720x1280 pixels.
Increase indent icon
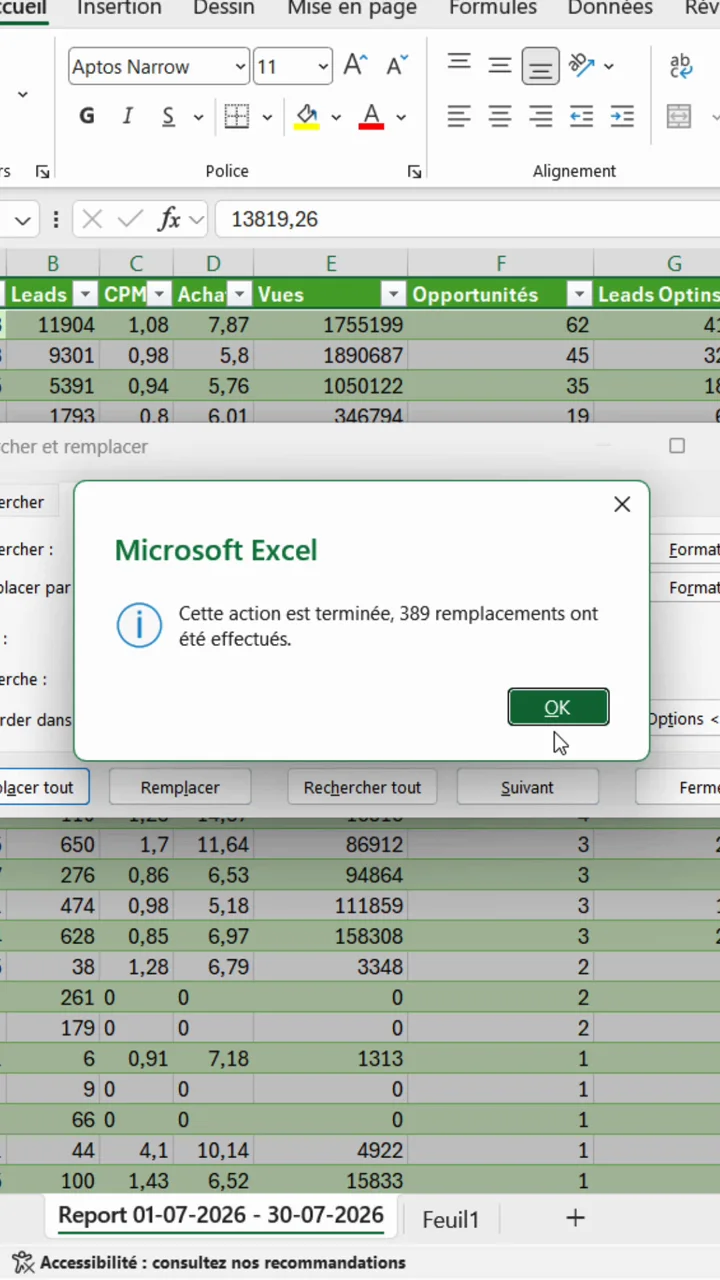click(x=622, y=116)
